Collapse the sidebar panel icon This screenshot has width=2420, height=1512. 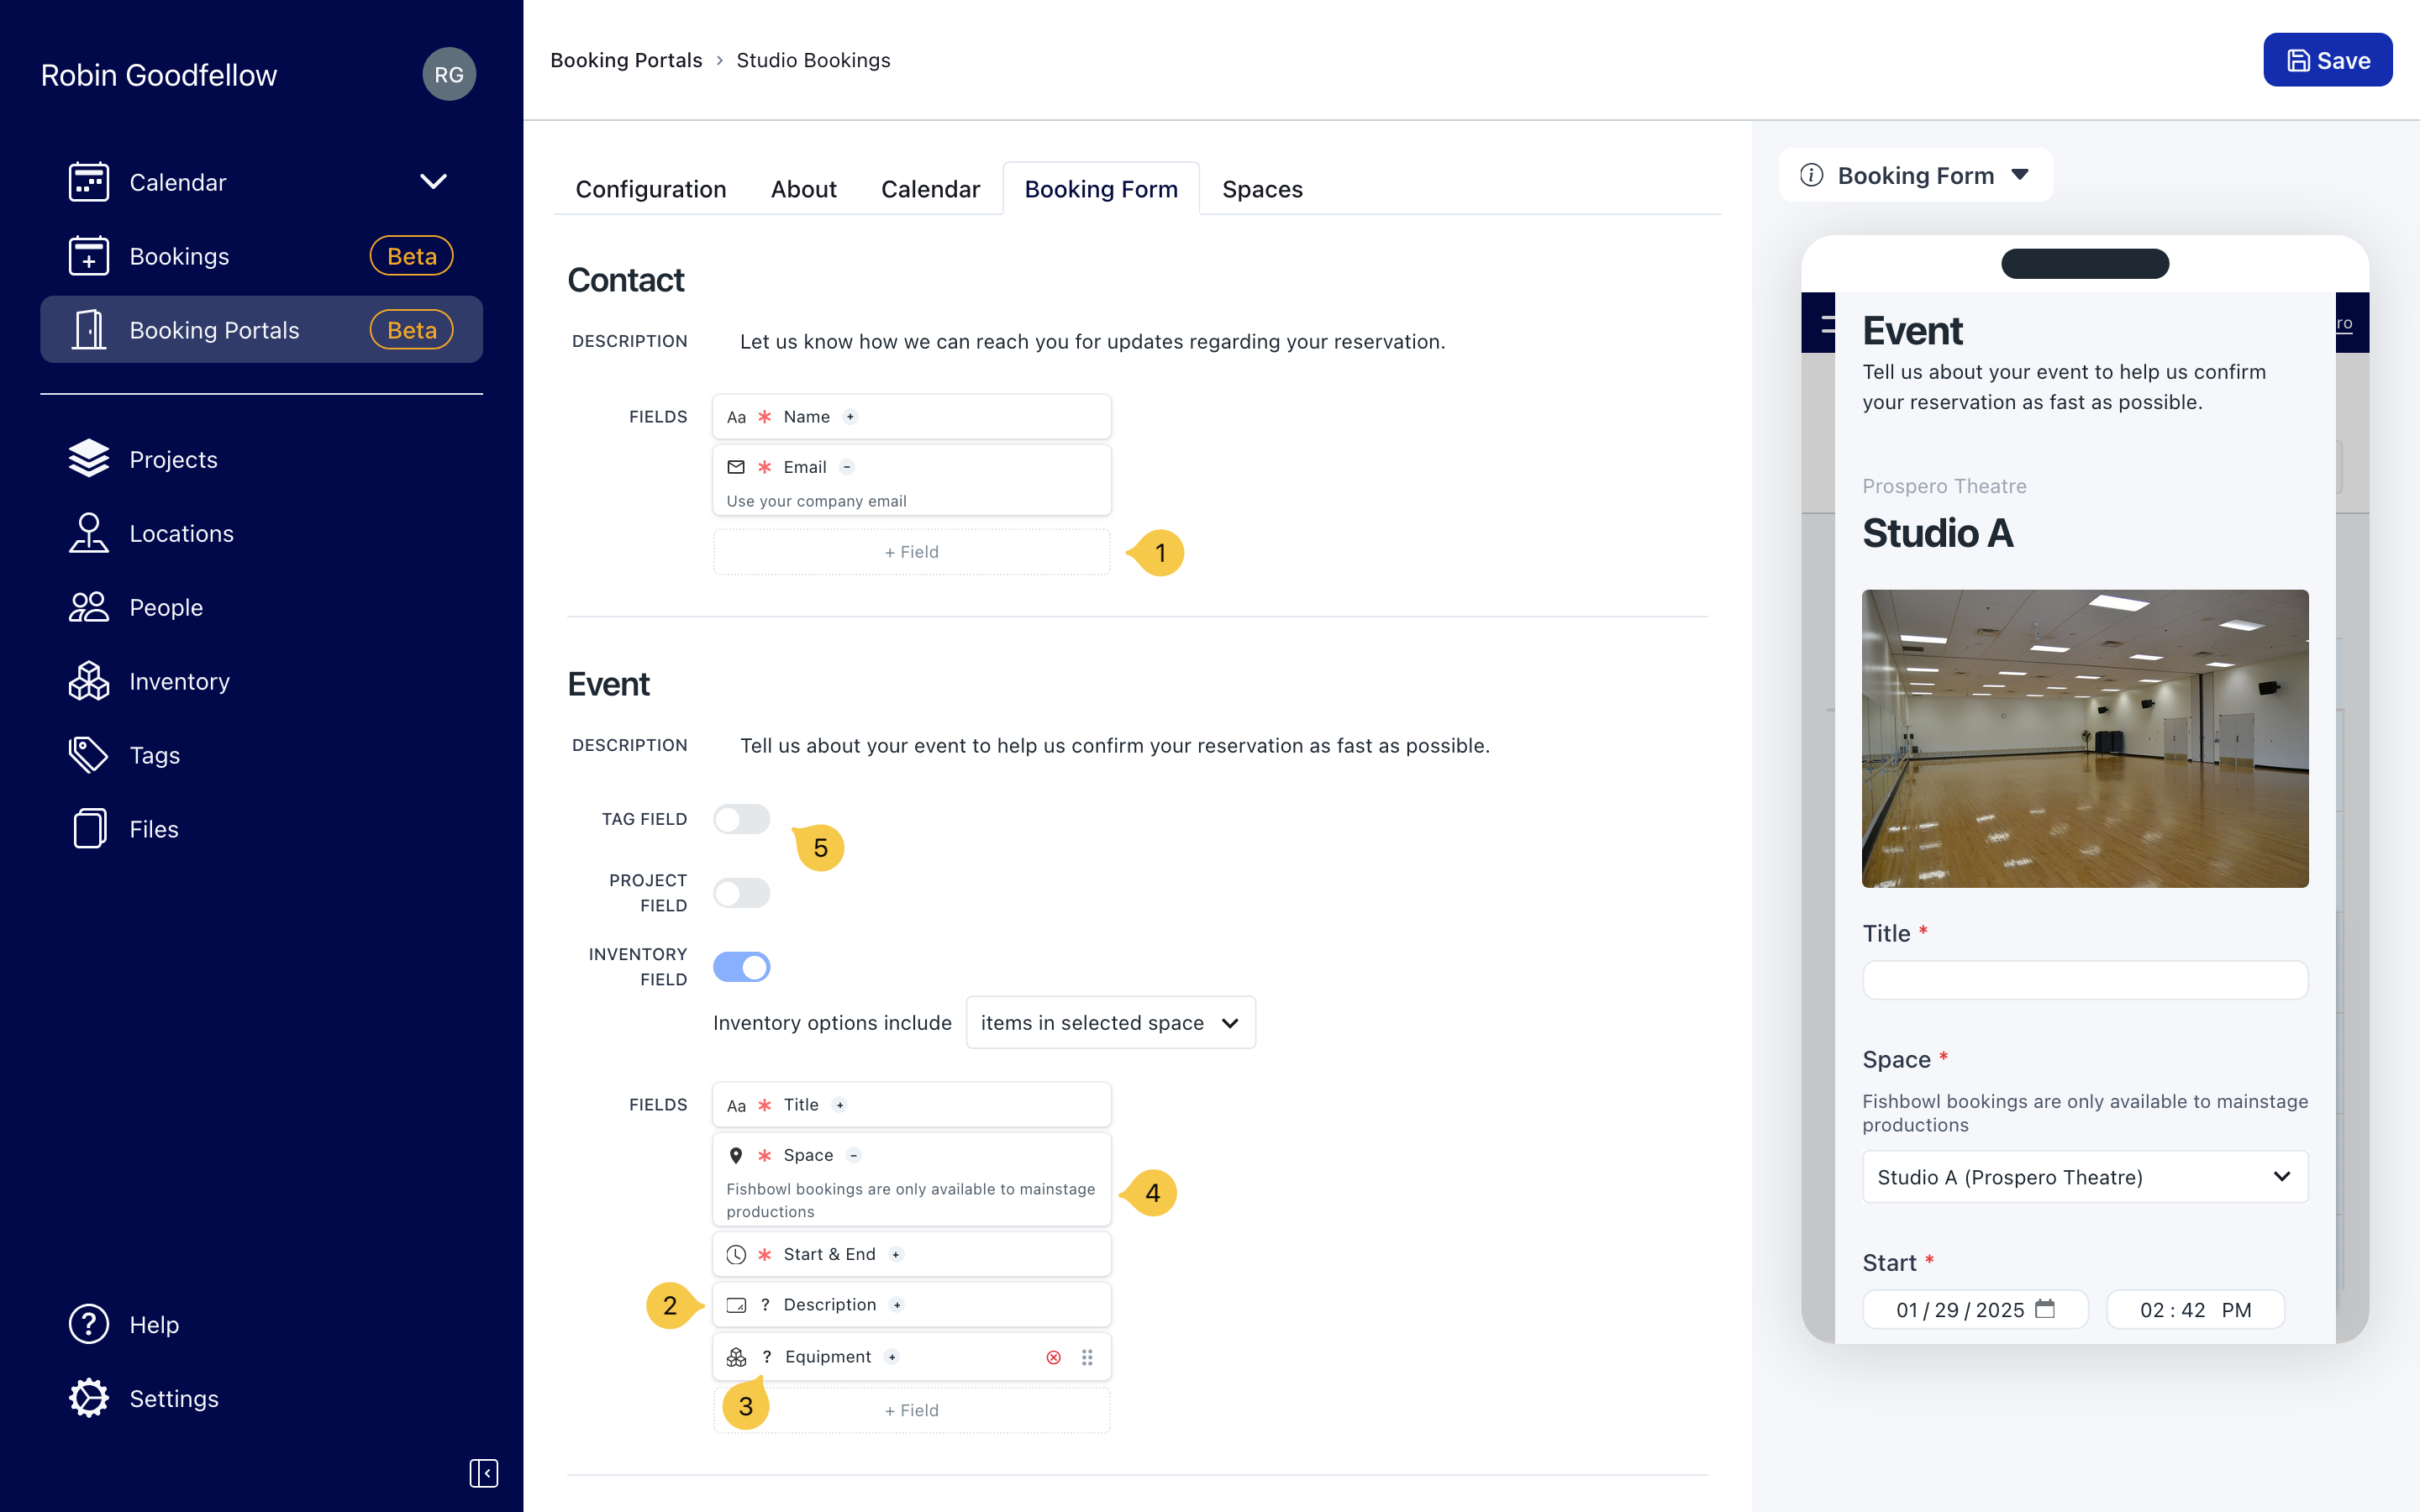483,1472
